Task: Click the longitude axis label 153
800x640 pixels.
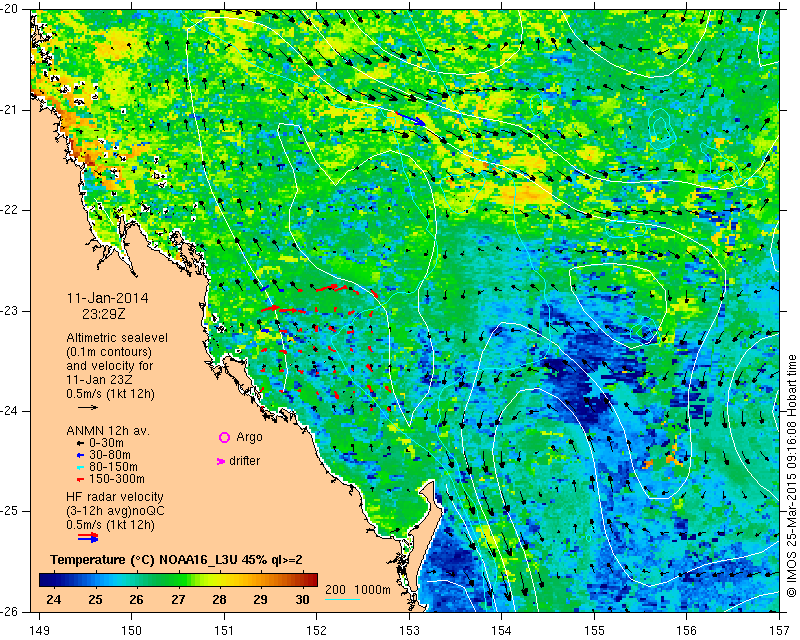Action: pyautogui.click(x=409, y=631)
